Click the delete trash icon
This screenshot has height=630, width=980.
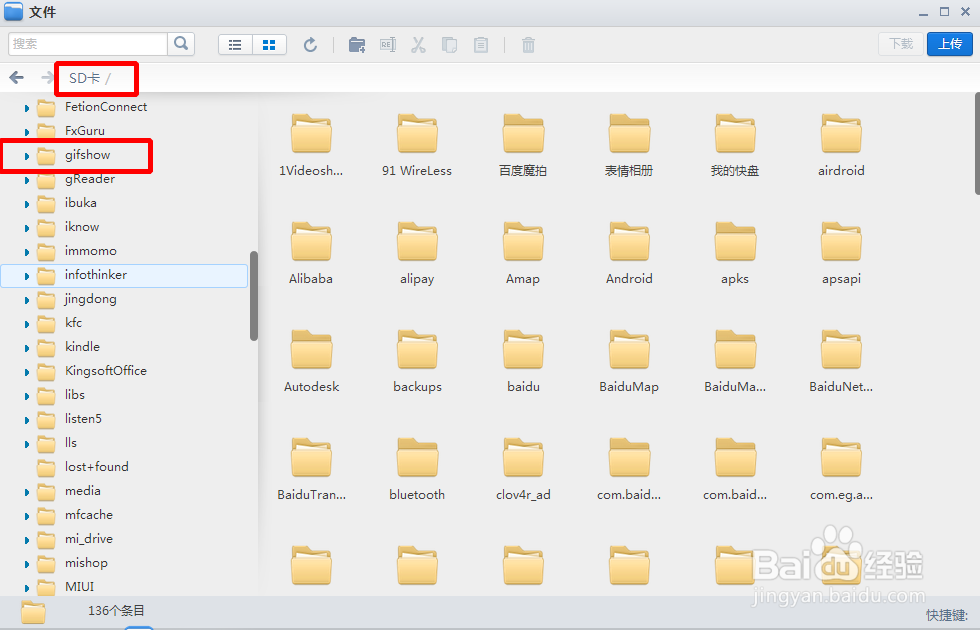(528, 45)
